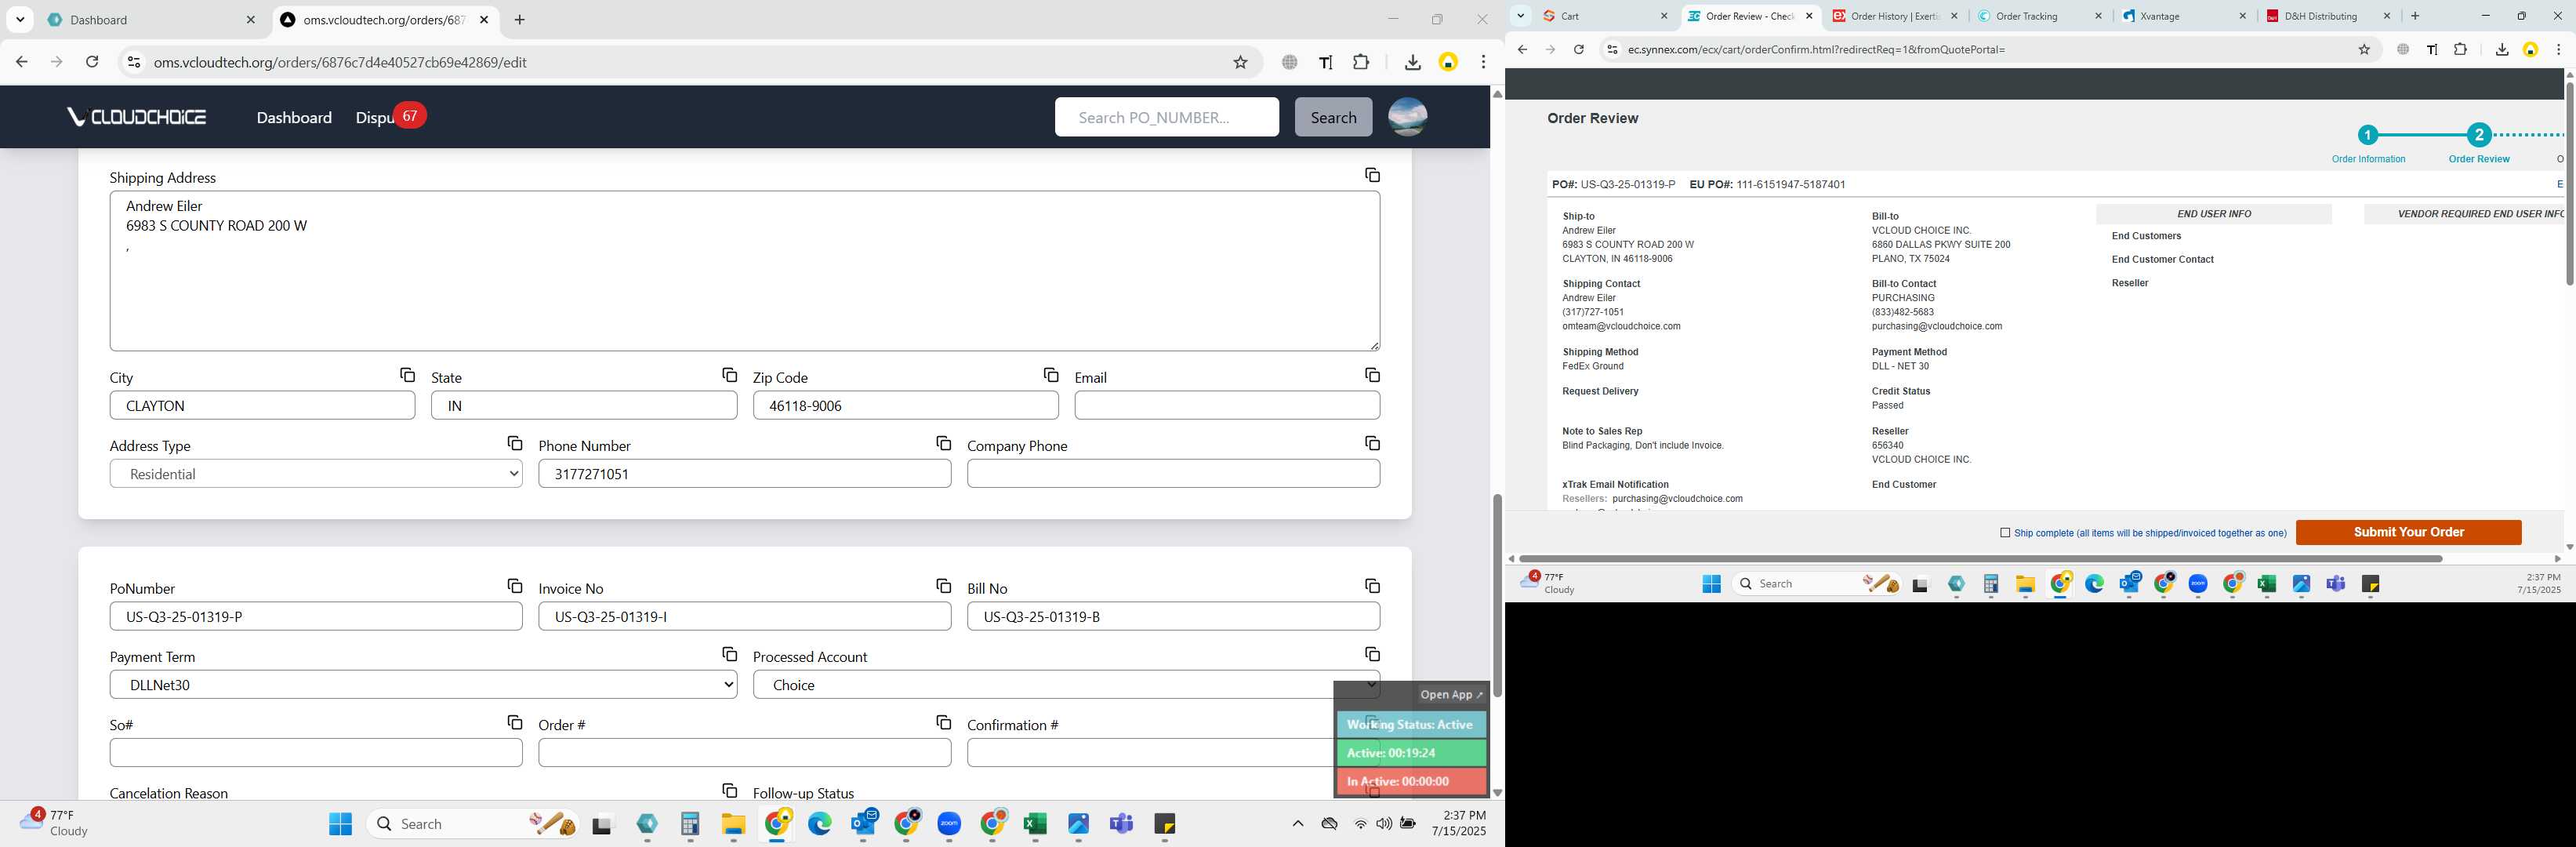The image size is (2576, 847).
Task: Click the Order Review horizontal scrollbar
Action: 1980,558
